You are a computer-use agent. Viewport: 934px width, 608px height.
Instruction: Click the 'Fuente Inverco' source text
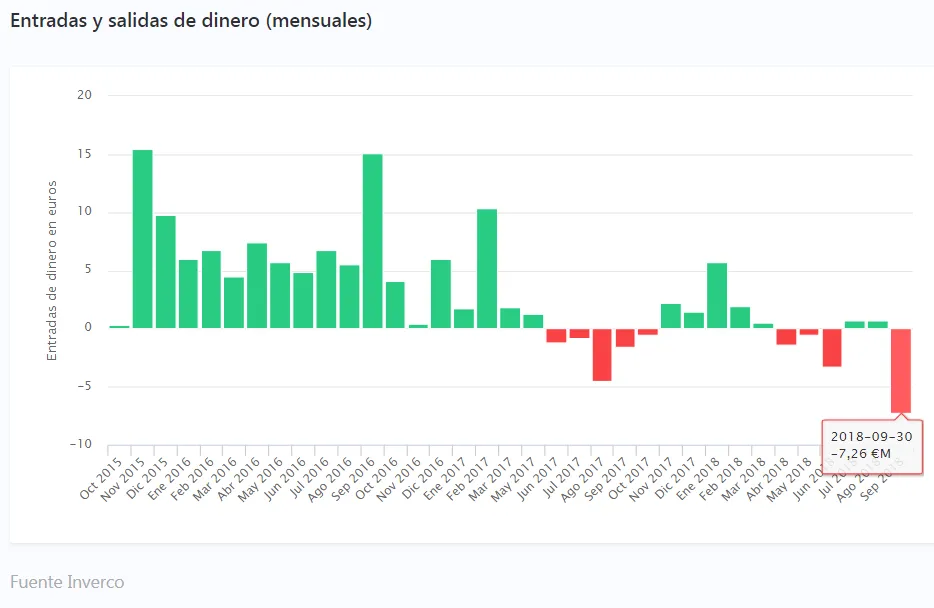point(67,581)
